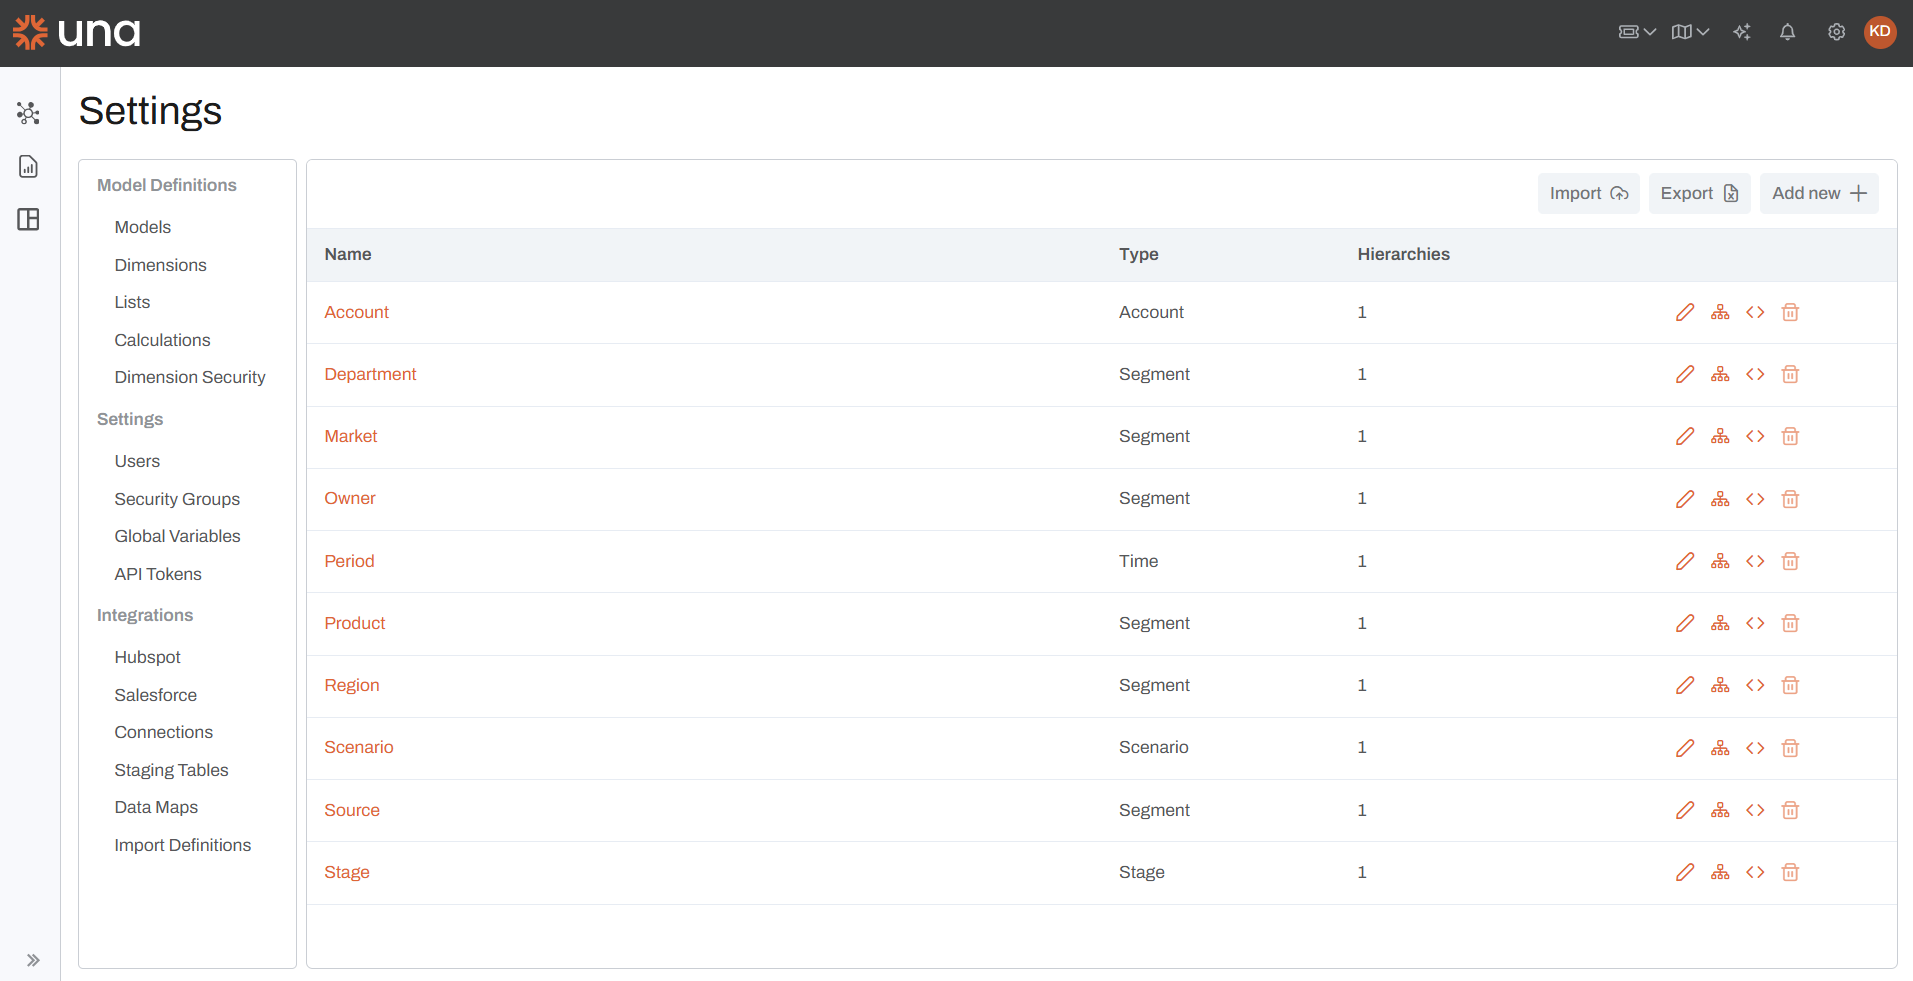Edit the Source dimension
Screen dimensions: 1913x981
[1685, 810]
